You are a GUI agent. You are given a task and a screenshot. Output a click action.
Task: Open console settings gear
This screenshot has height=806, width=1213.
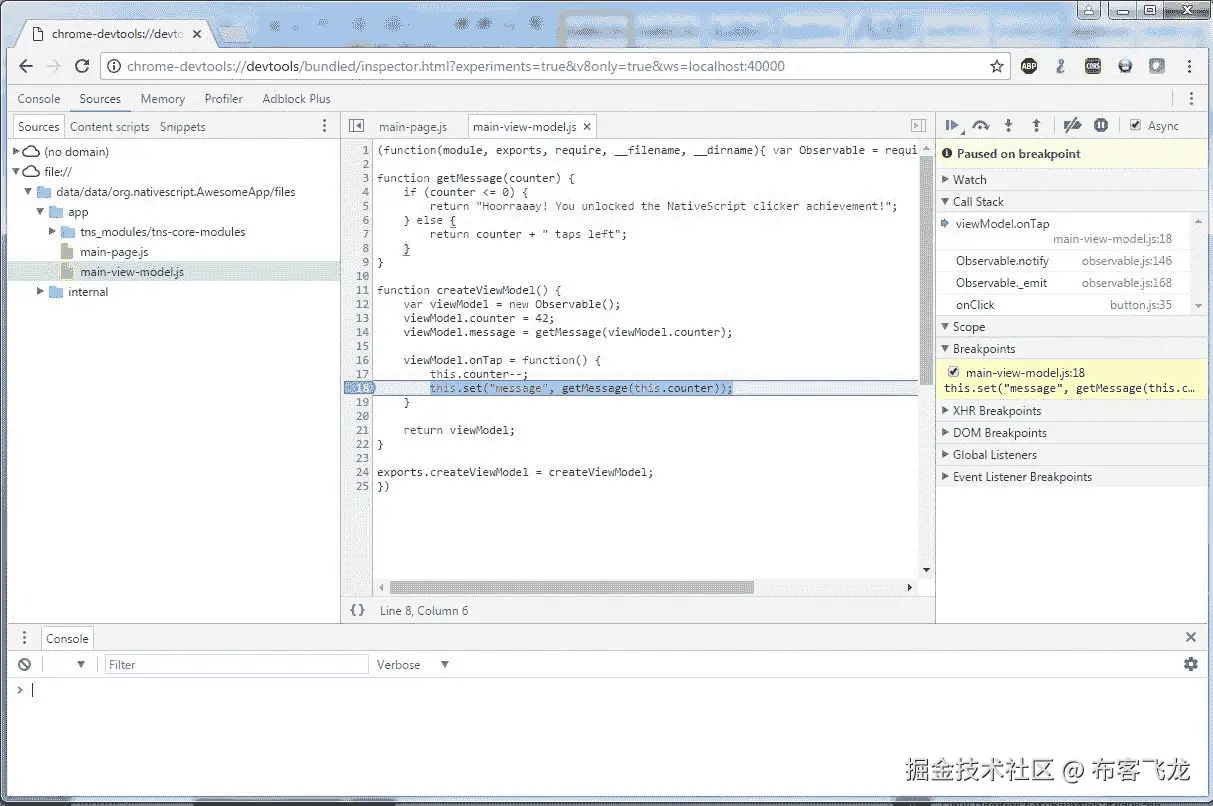coord(1190,664)
